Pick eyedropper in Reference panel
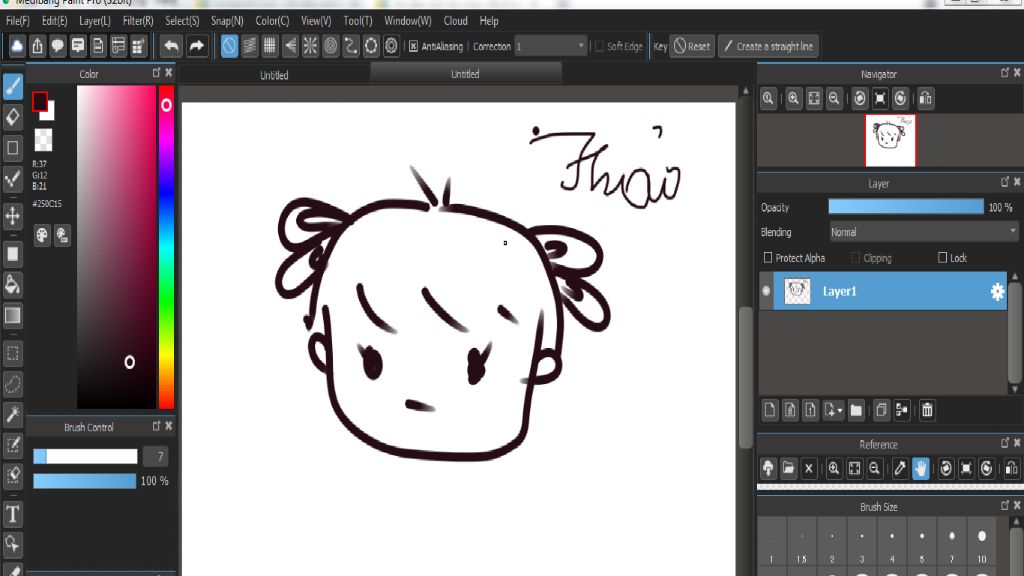The image size is (1024, 576). click(x=900, y=468)
